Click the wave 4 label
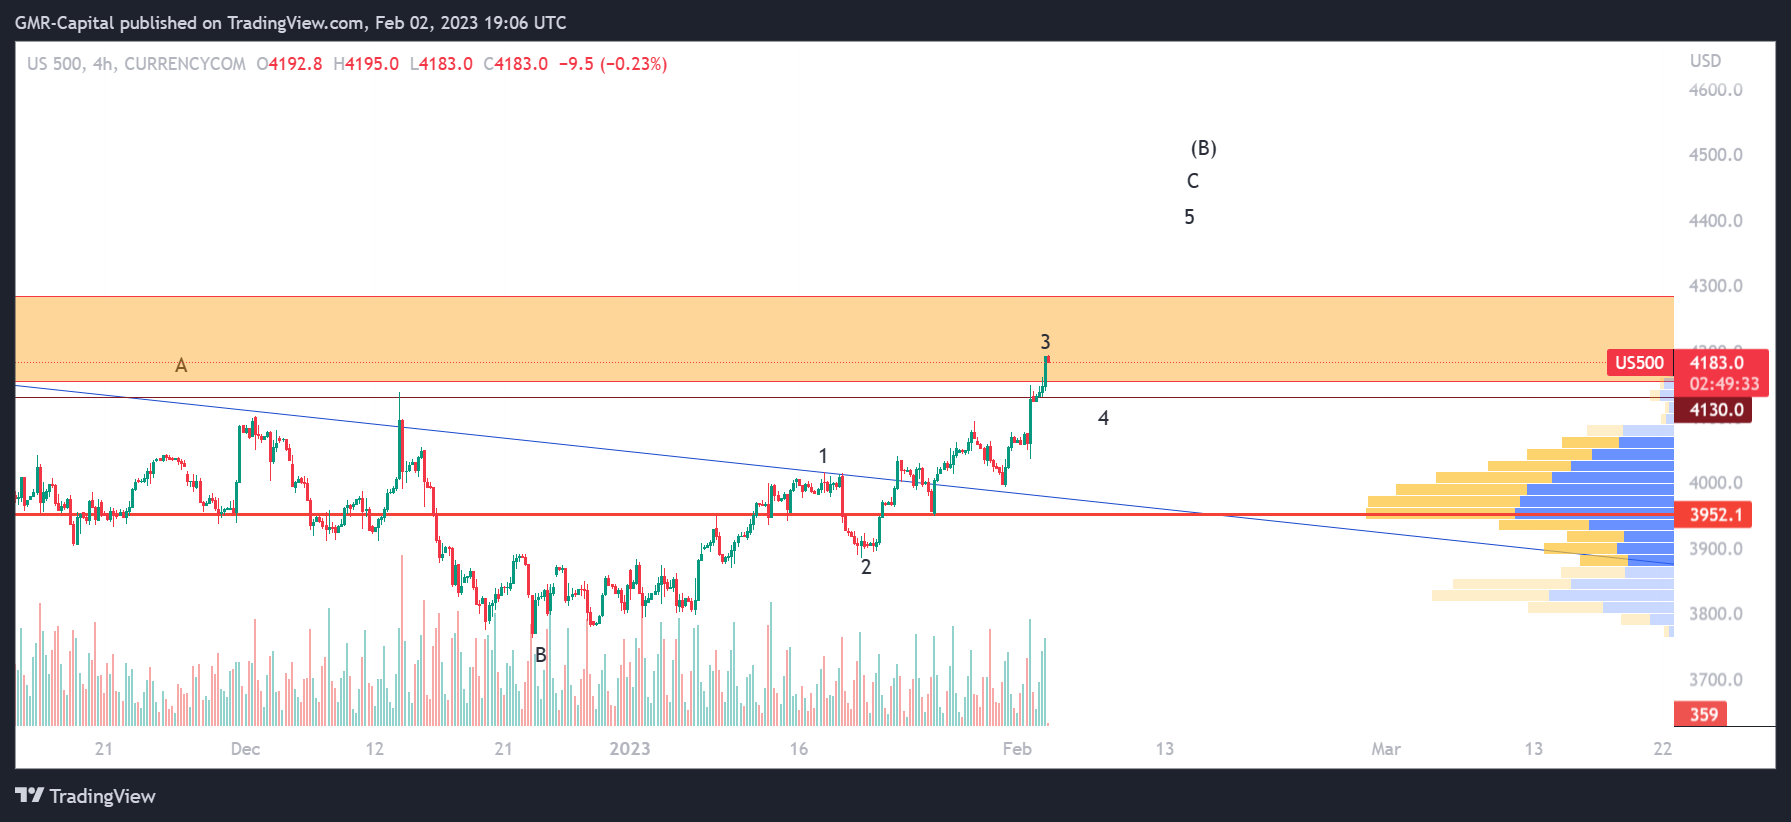The image size is (1791, 822). pyautogui.click(x=1103, y=418)
